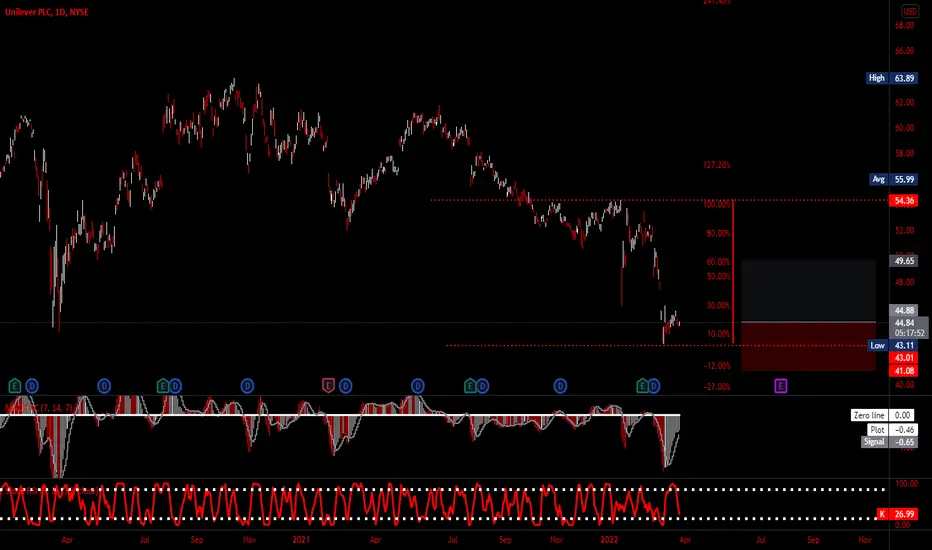The width and height of the screenshot is (932, 550).
Task: Click the 66.00 price axis label
Action: (x=904, y=51)
